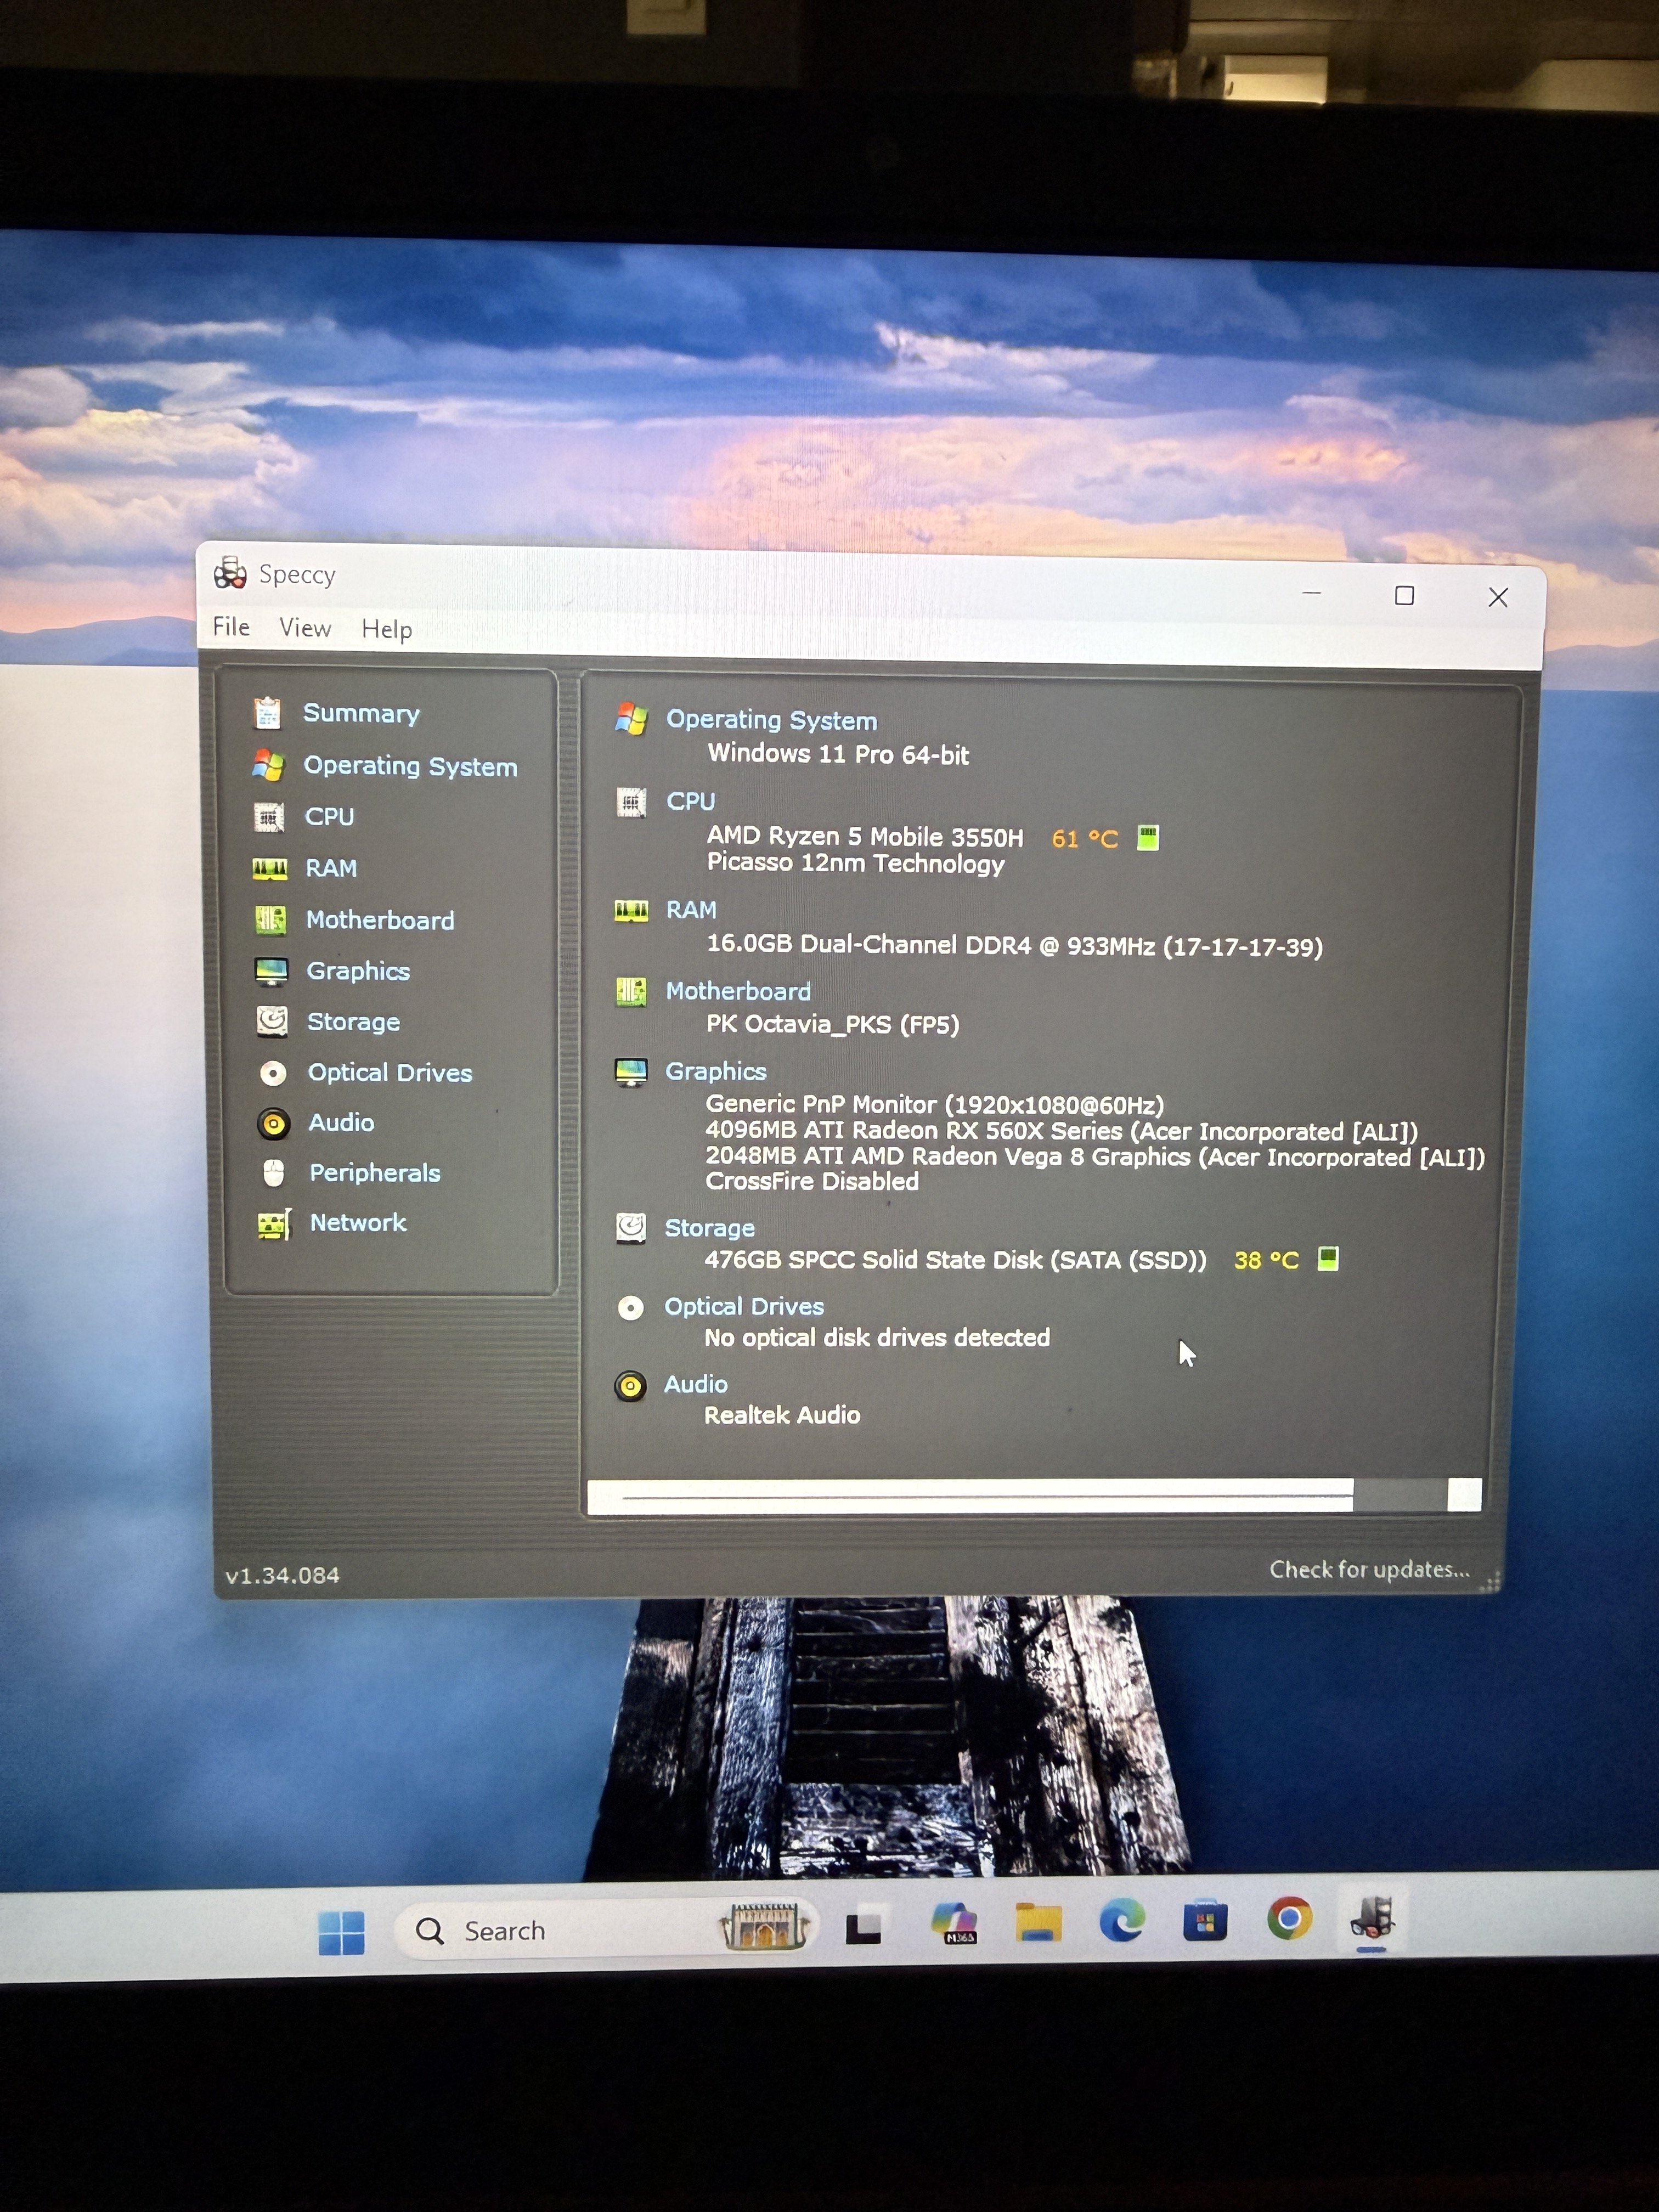The height and width of the screenshot is (2212, 1659).
Task: Open the Help menu
Action: click(386, 629)
